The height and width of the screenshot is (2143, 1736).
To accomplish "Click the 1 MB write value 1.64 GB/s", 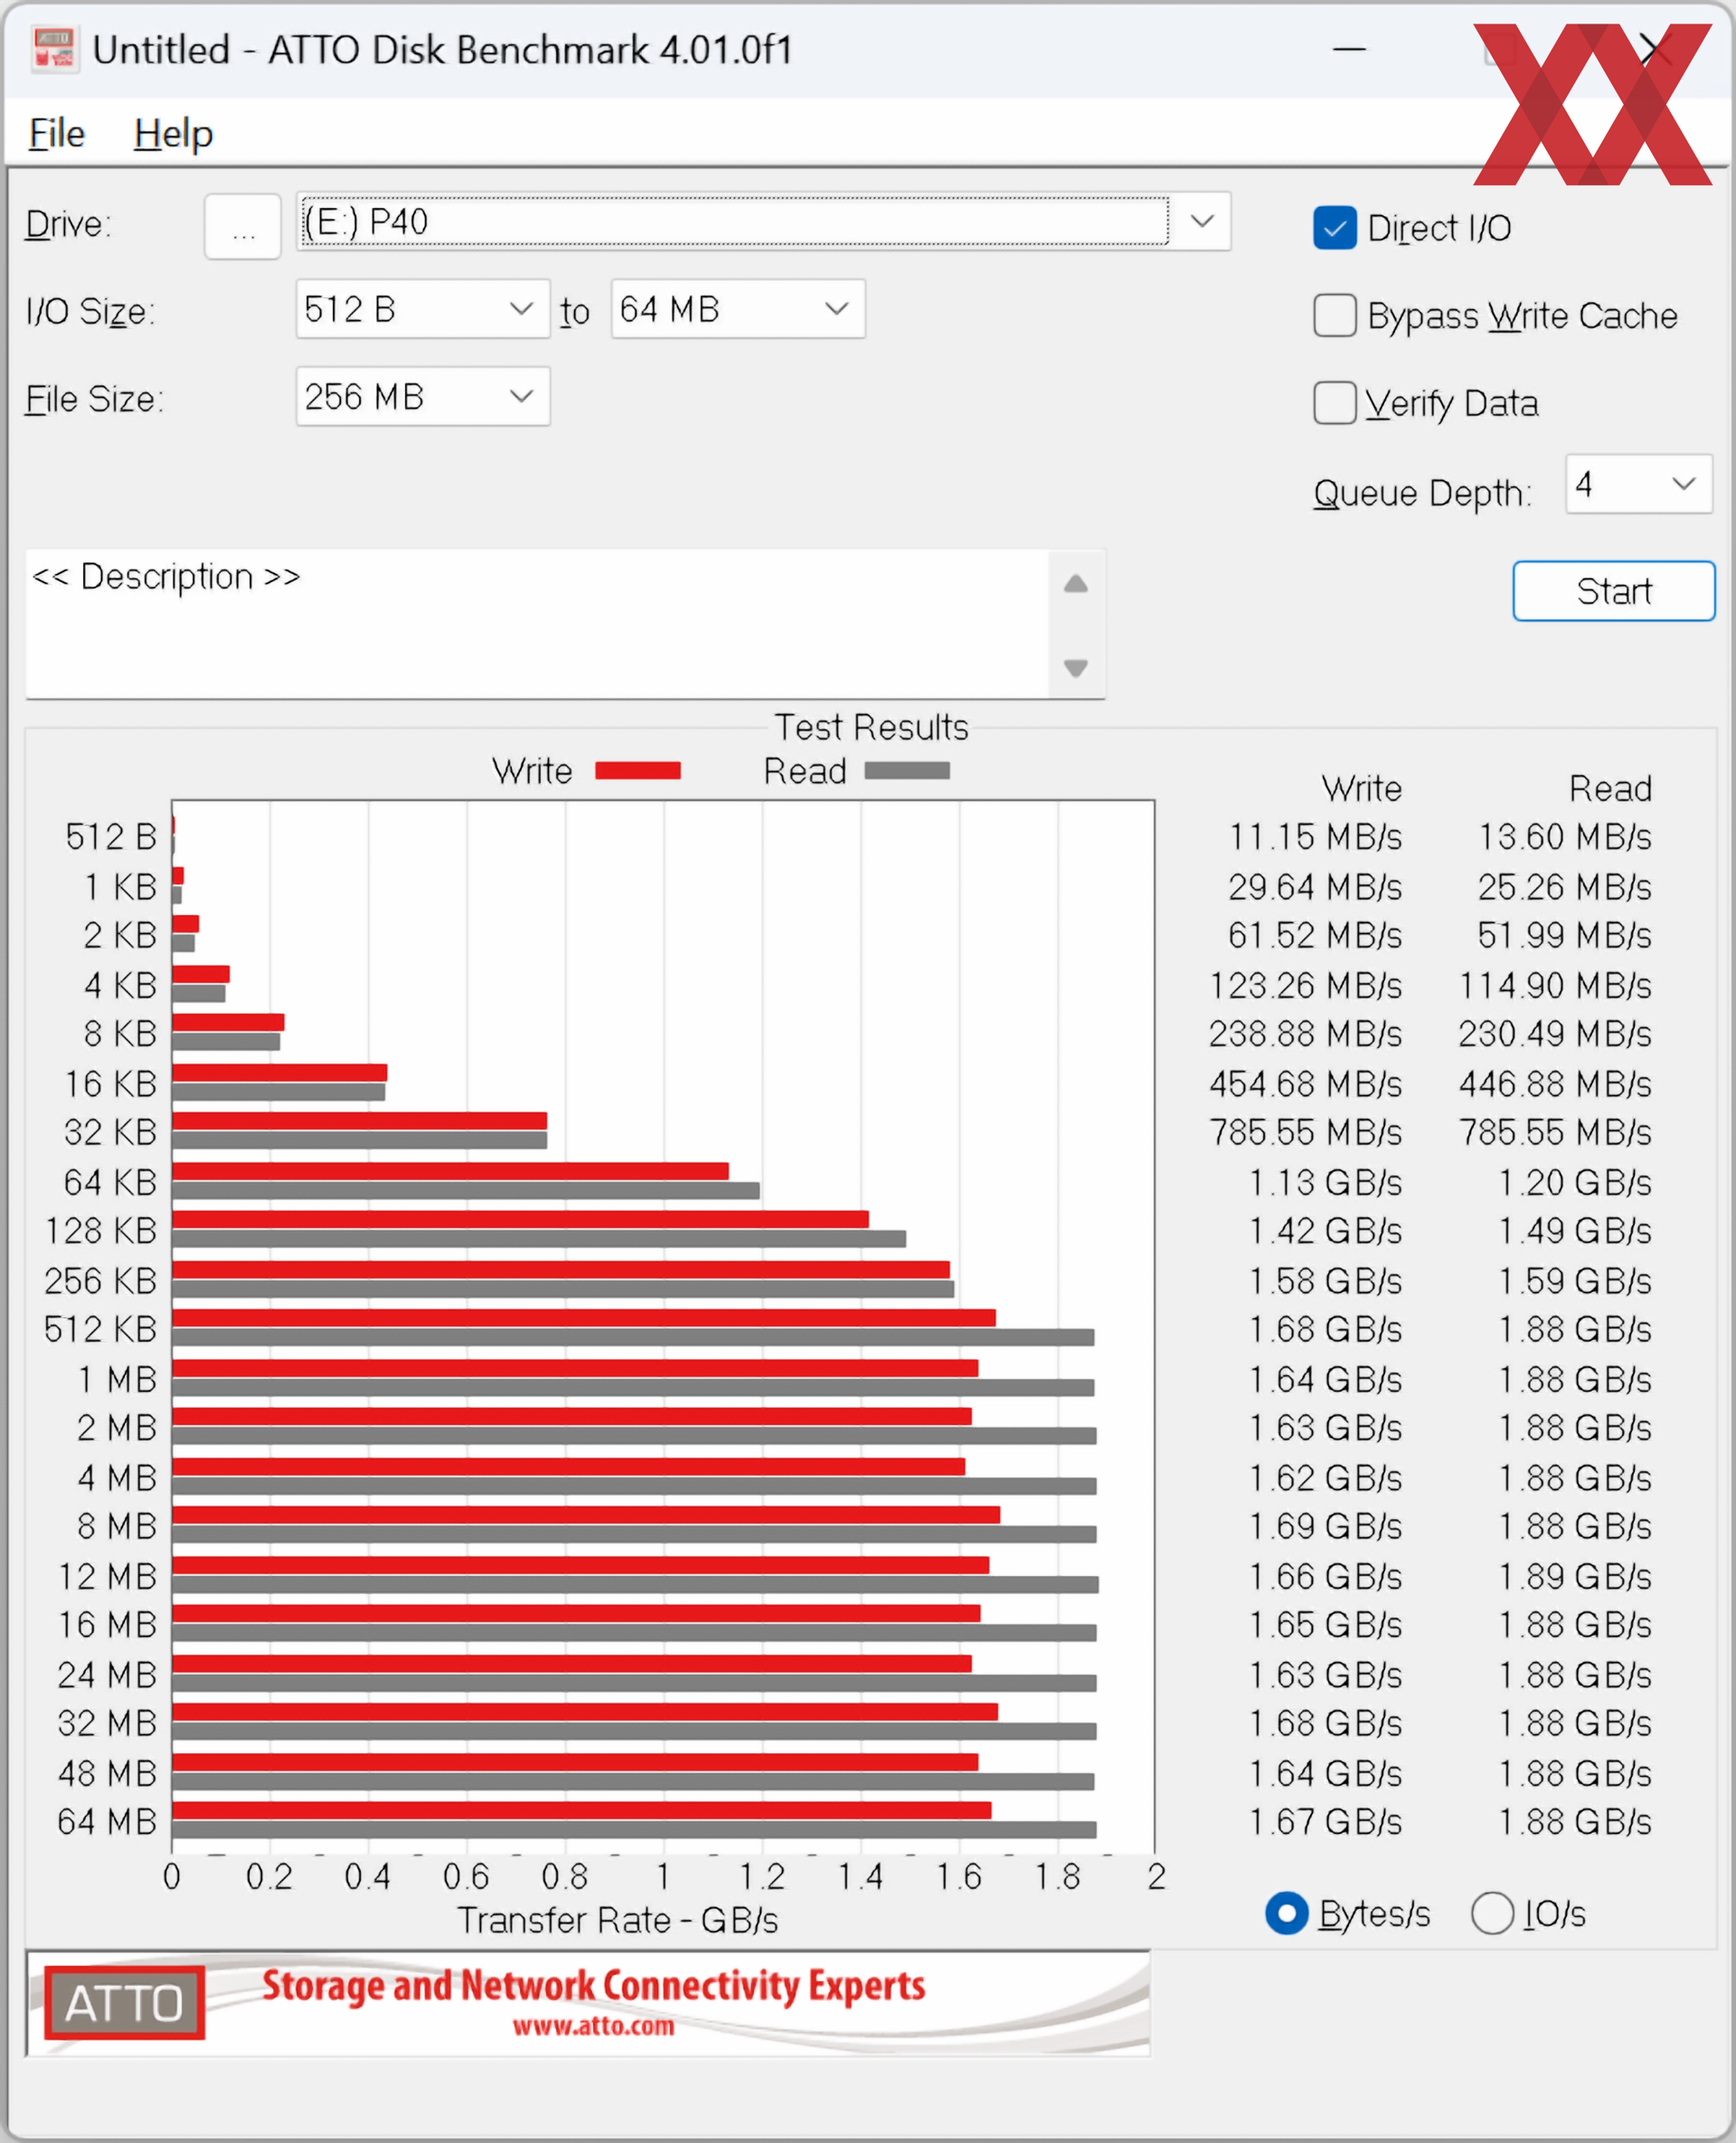I will (1325, 1379).
